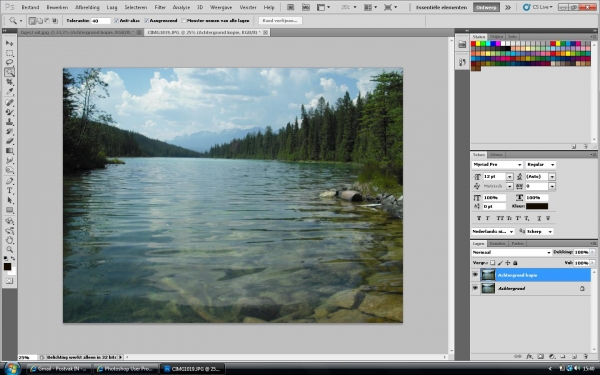This screenshot has height=375, width=600.
Task: Toggle Quick Mask mode
Action: [10, 281]
